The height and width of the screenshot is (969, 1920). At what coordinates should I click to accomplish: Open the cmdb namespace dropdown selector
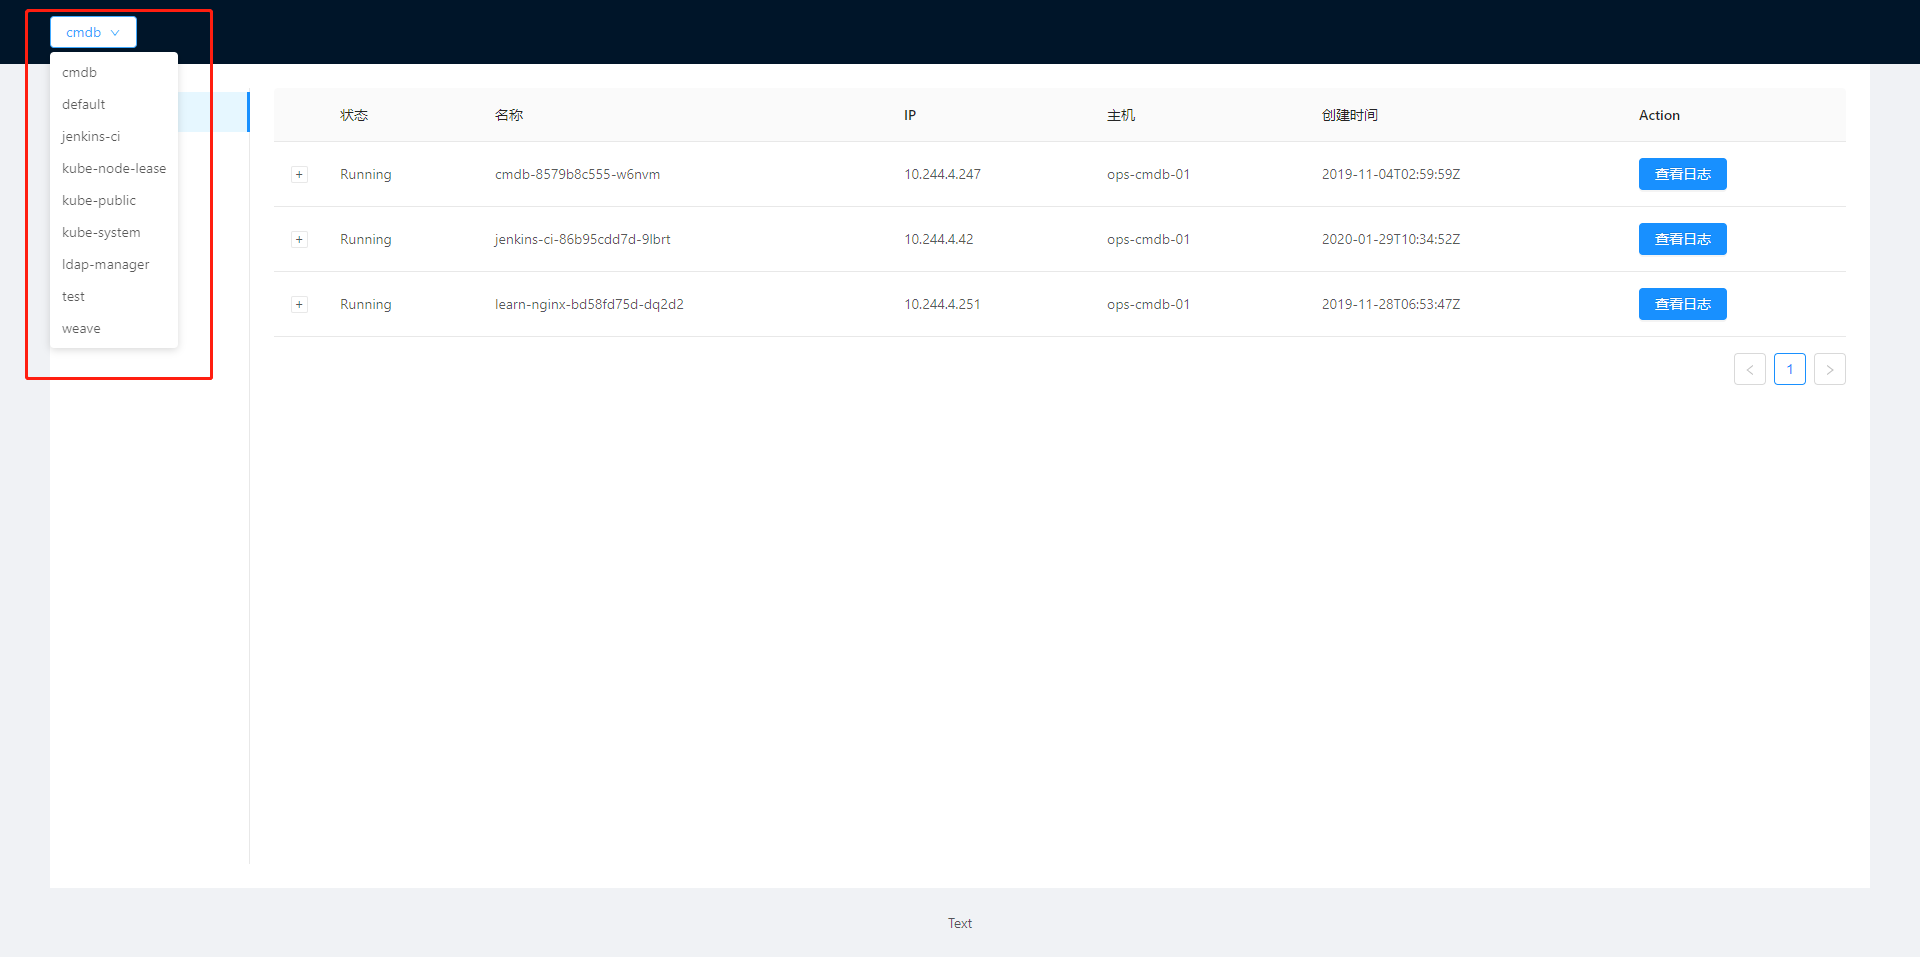93,32
